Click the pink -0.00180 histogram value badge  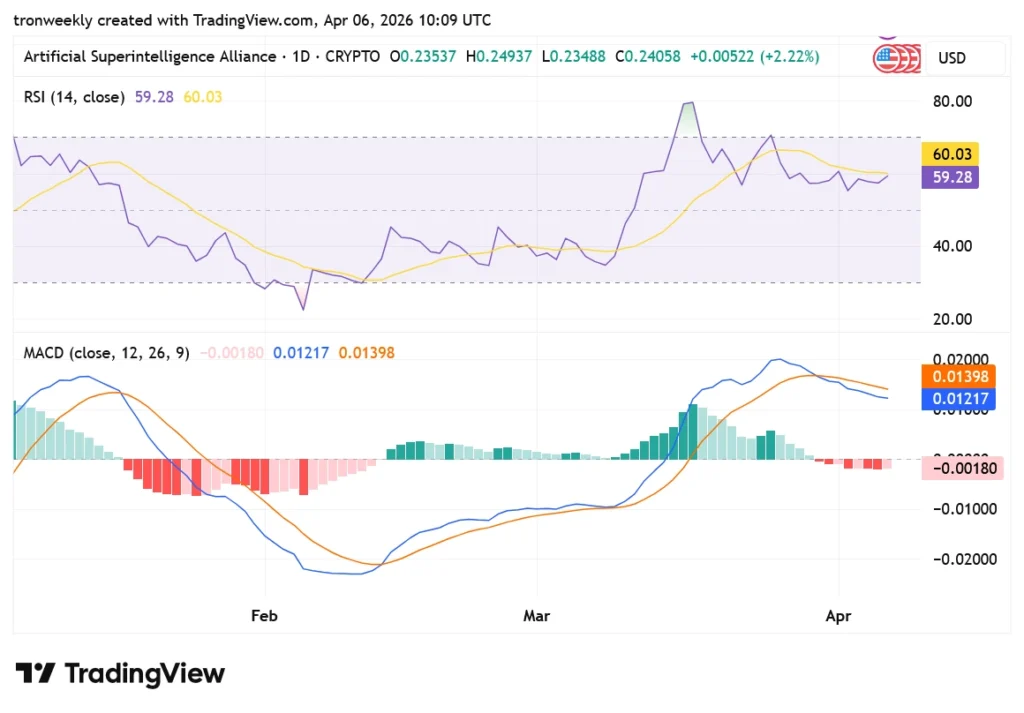(961, 468)
